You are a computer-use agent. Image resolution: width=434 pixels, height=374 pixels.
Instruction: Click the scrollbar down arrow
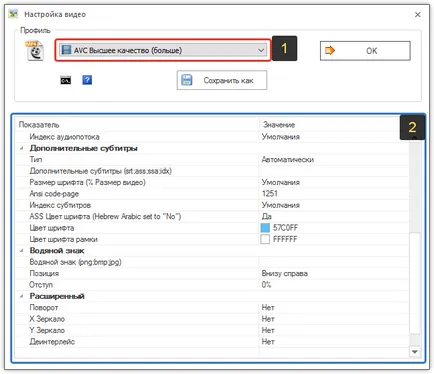point(415,352)
